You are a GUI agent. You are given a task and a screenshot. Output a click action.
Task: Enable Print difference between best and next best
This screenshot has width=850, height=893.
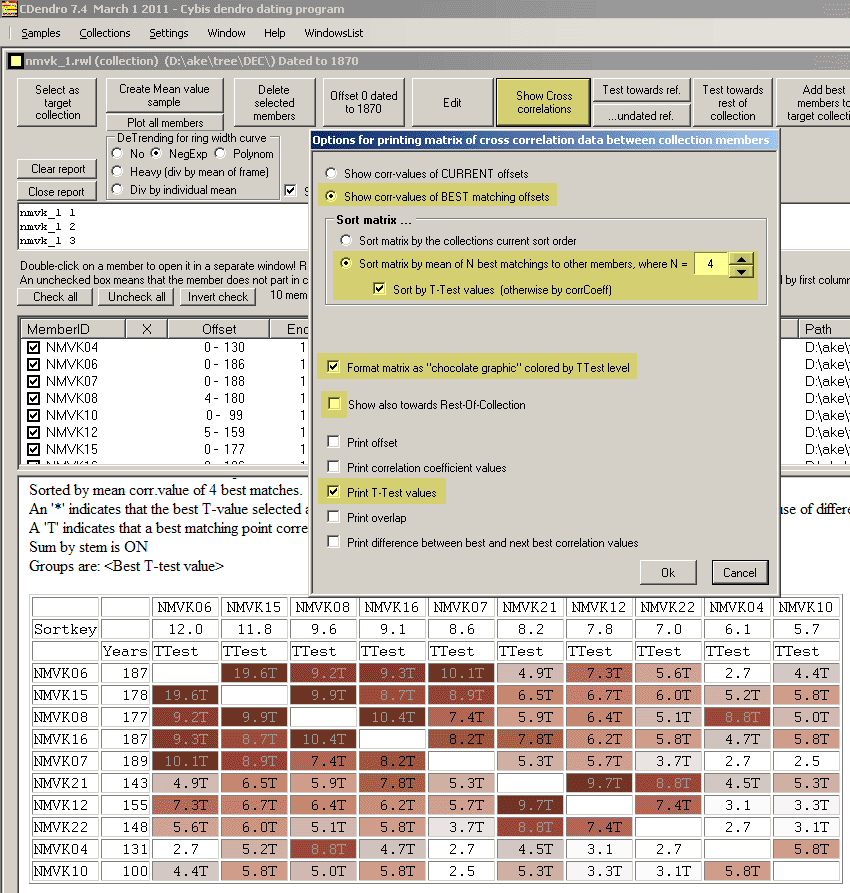coord(334,542)
